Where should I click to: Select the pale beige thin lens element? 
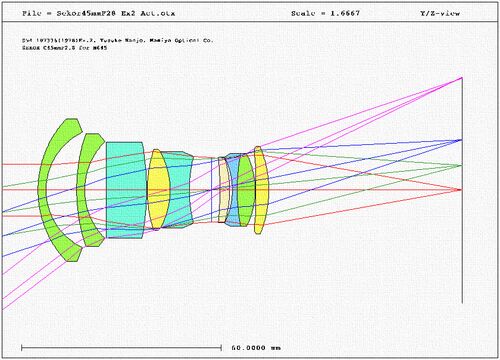(x=223, y=190)
